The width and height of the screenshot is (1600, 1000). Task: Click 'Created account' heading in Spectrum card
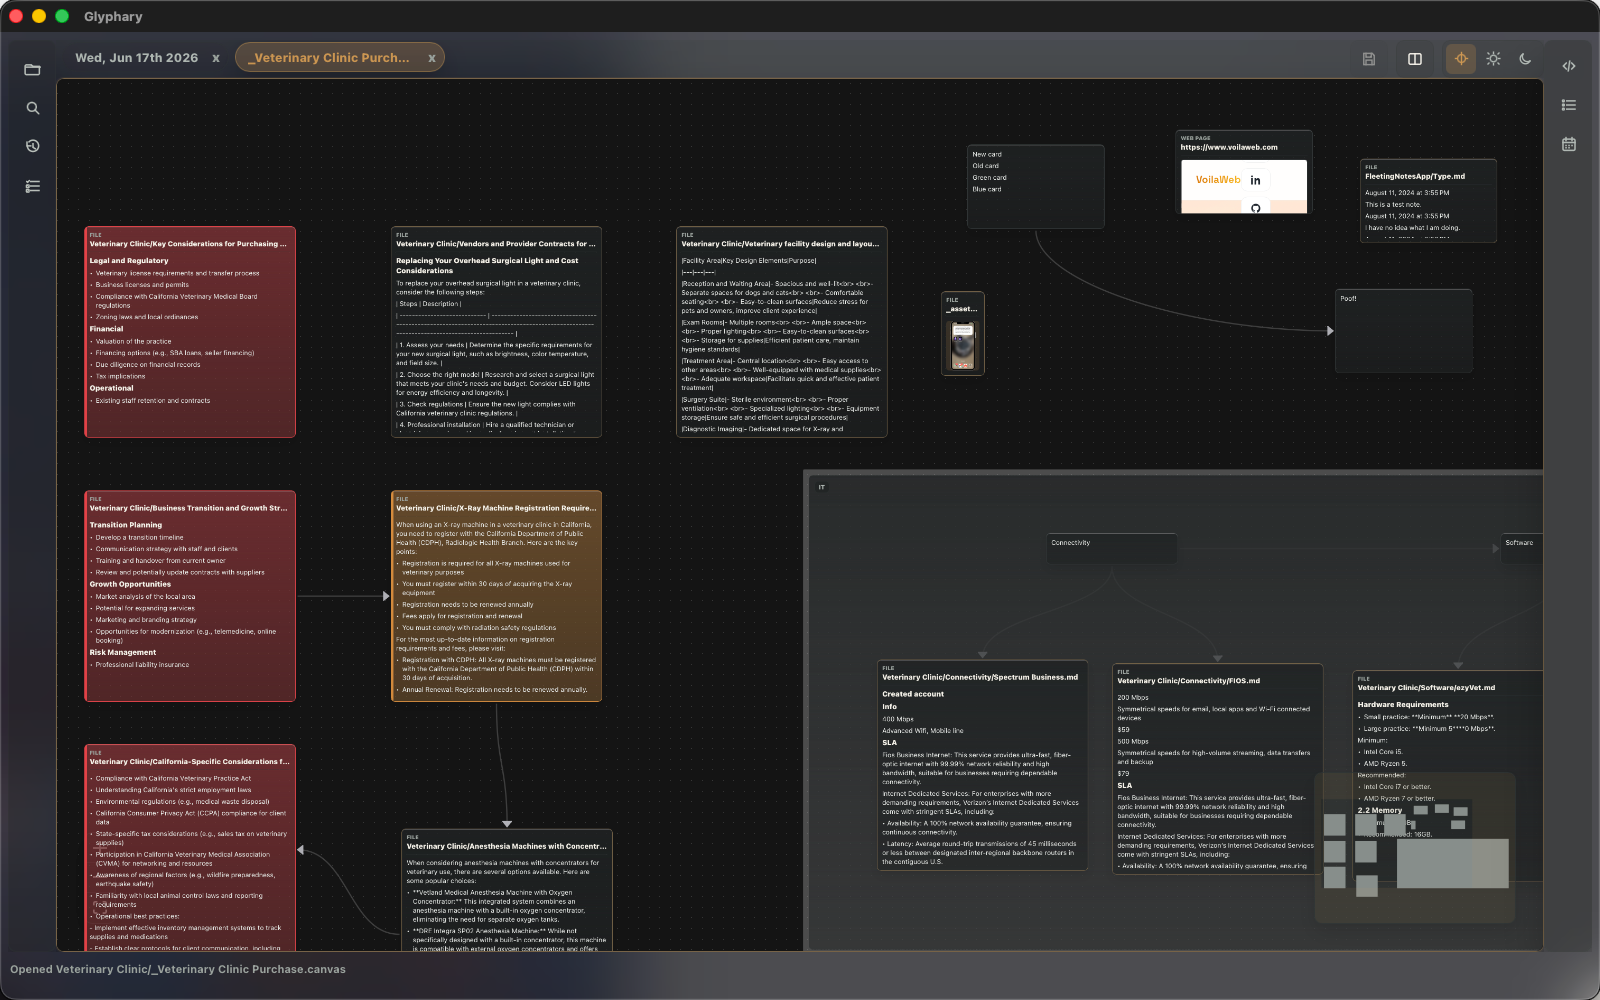pos(912,694)
